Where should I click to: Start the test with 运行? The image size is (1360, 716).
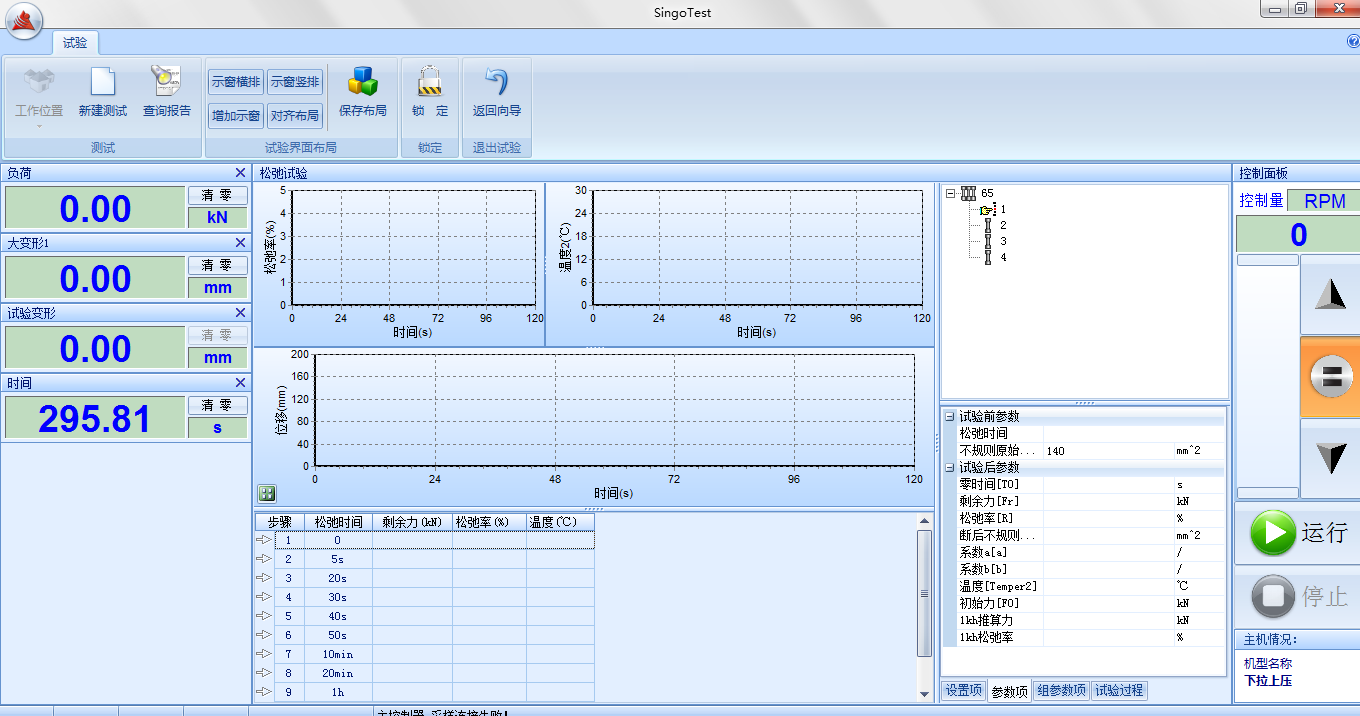click(x=1298, y=533)
